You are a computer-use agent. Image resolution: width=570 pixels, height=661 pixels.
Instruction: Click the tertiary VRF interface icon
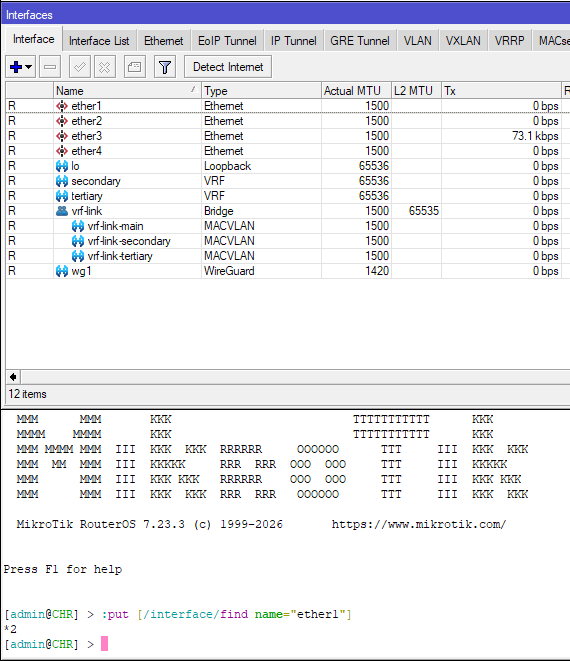click(62, 196)
